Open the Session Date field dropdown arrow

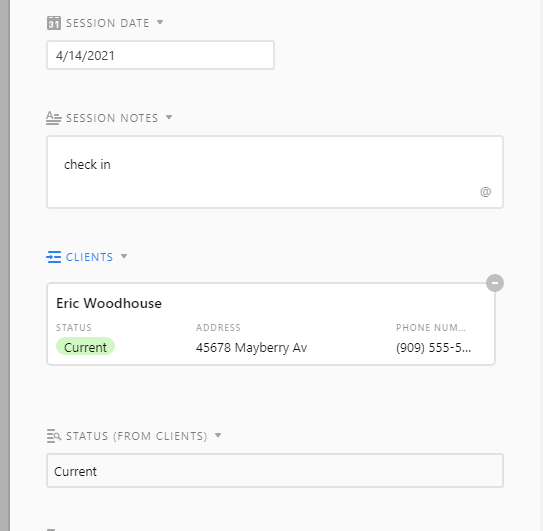click(160, 23)
